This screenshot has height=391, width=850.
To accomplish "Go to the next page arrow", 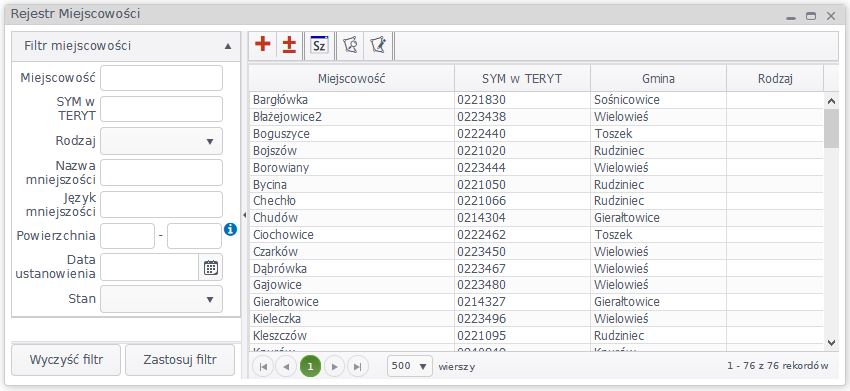I will click(x=334, y=367).
